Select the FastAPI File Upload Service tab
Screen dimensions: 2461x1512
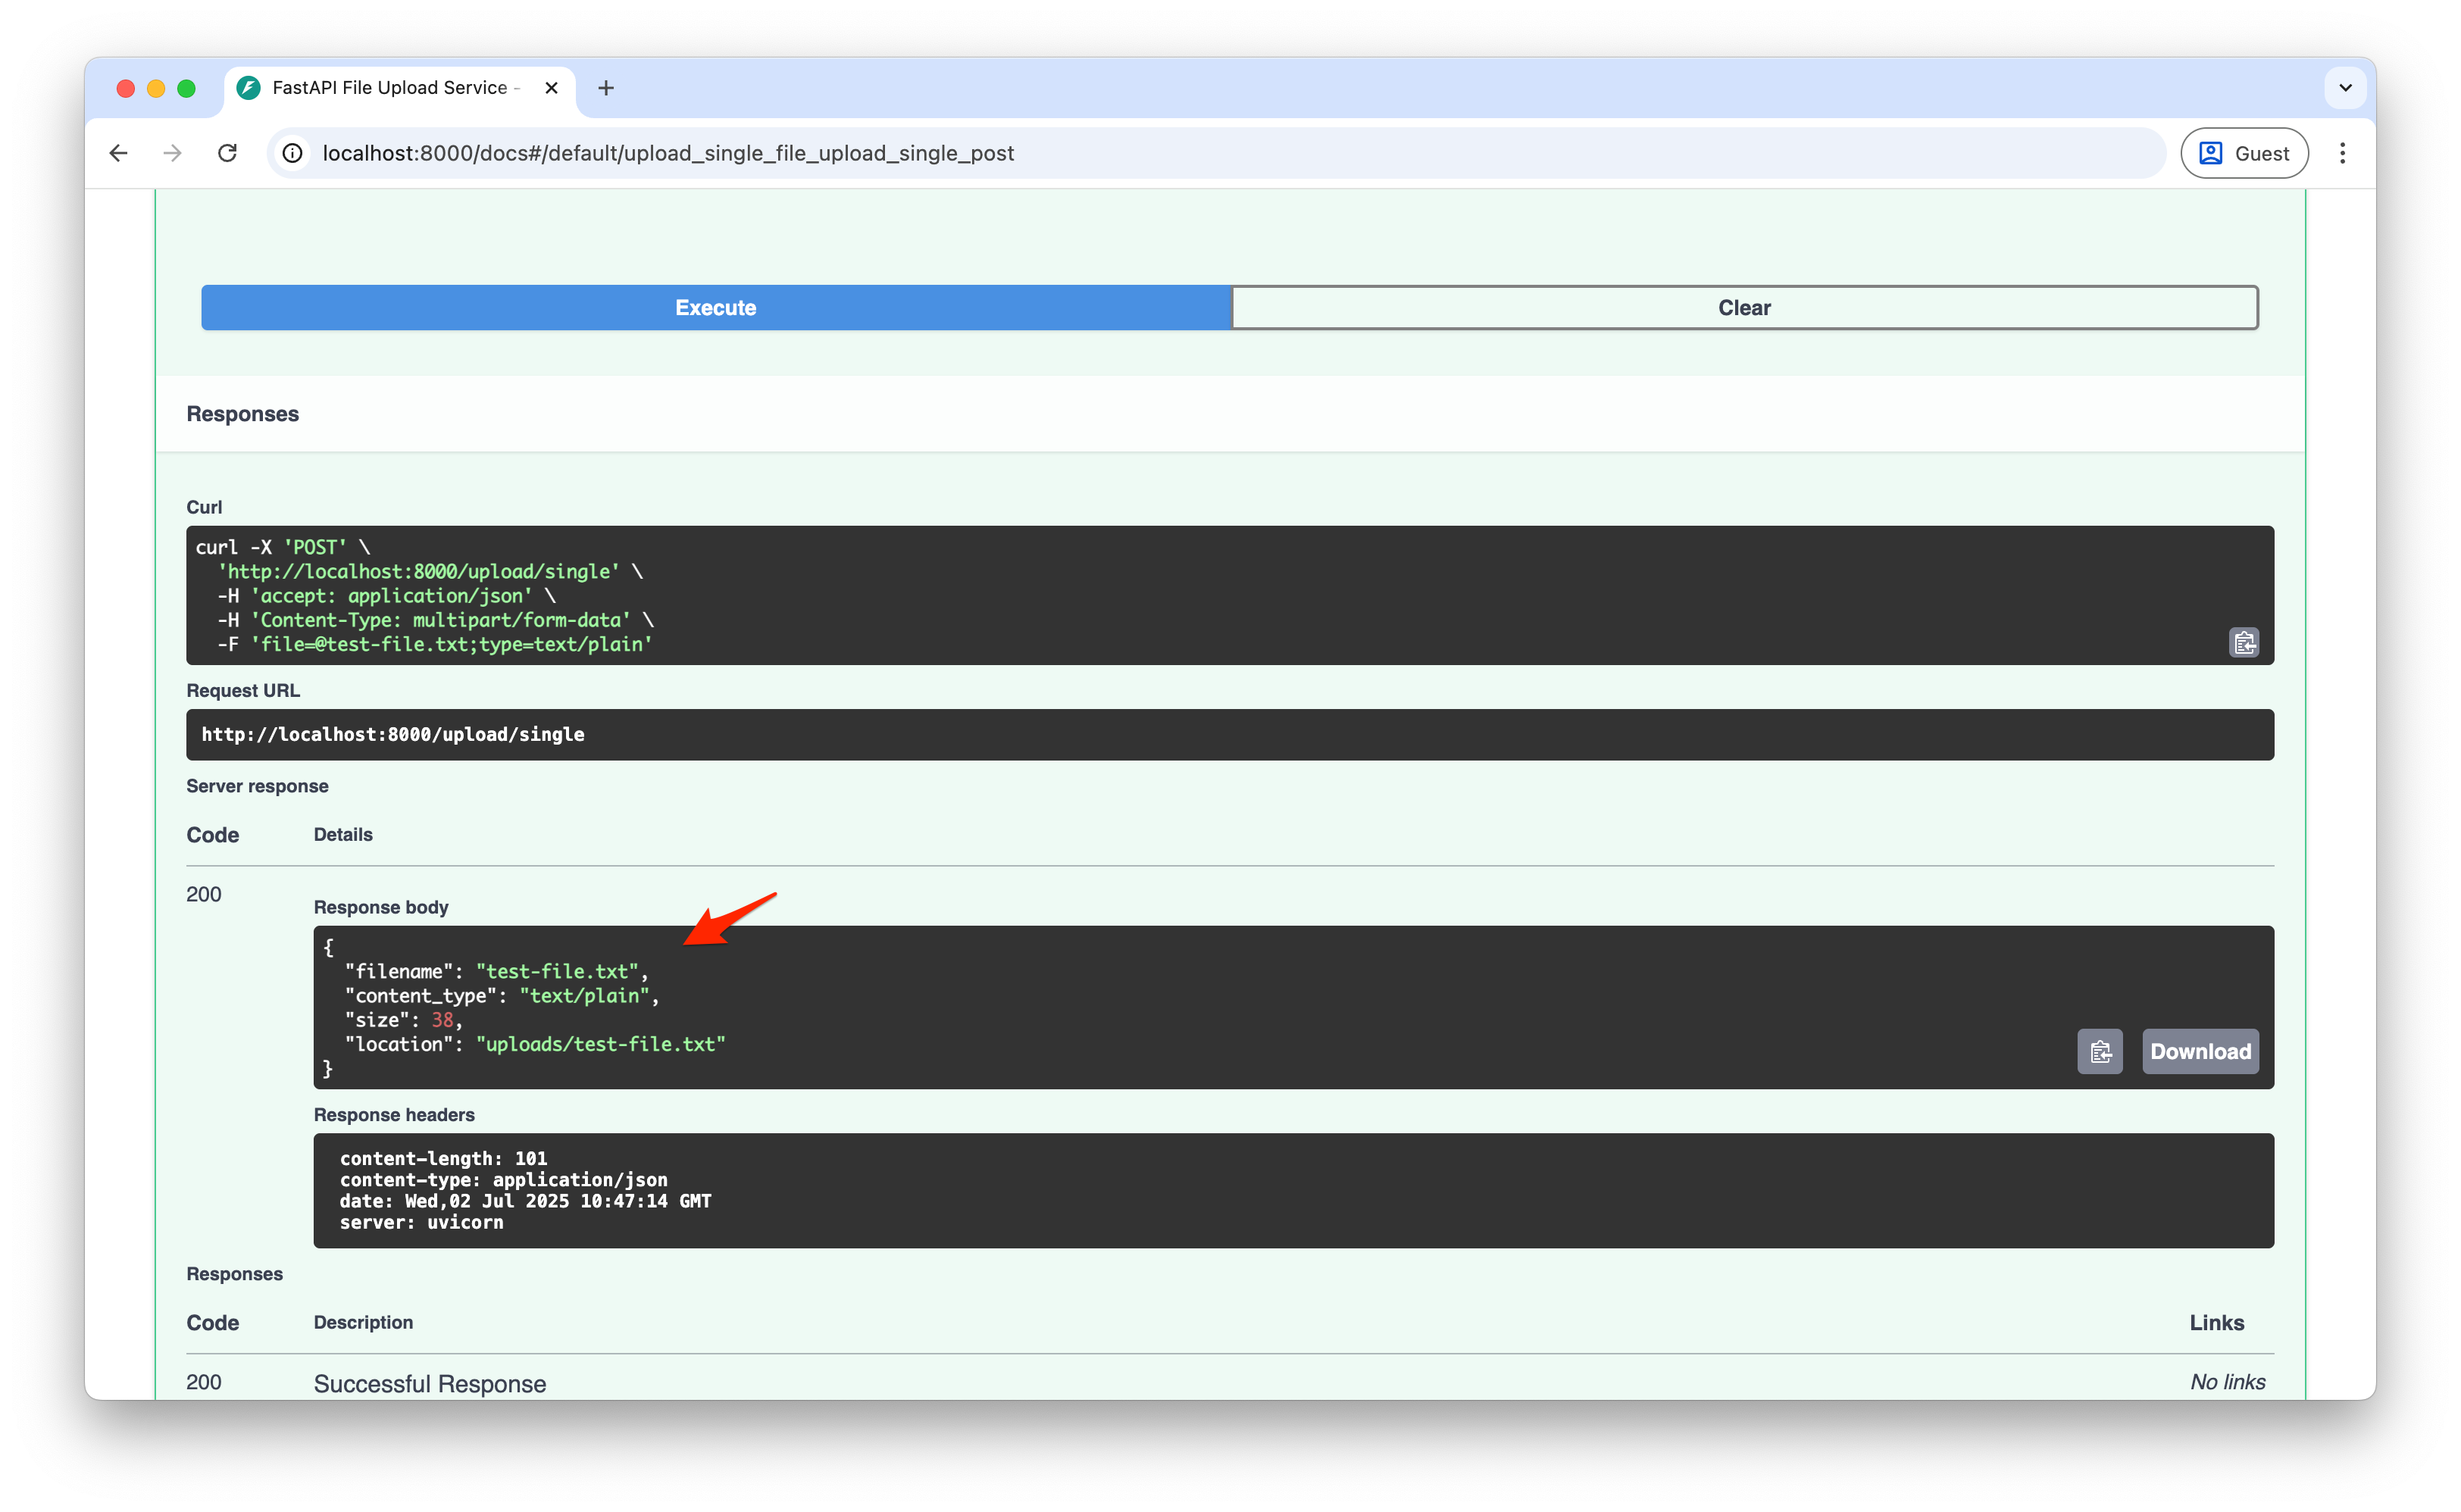click(390, 87)
